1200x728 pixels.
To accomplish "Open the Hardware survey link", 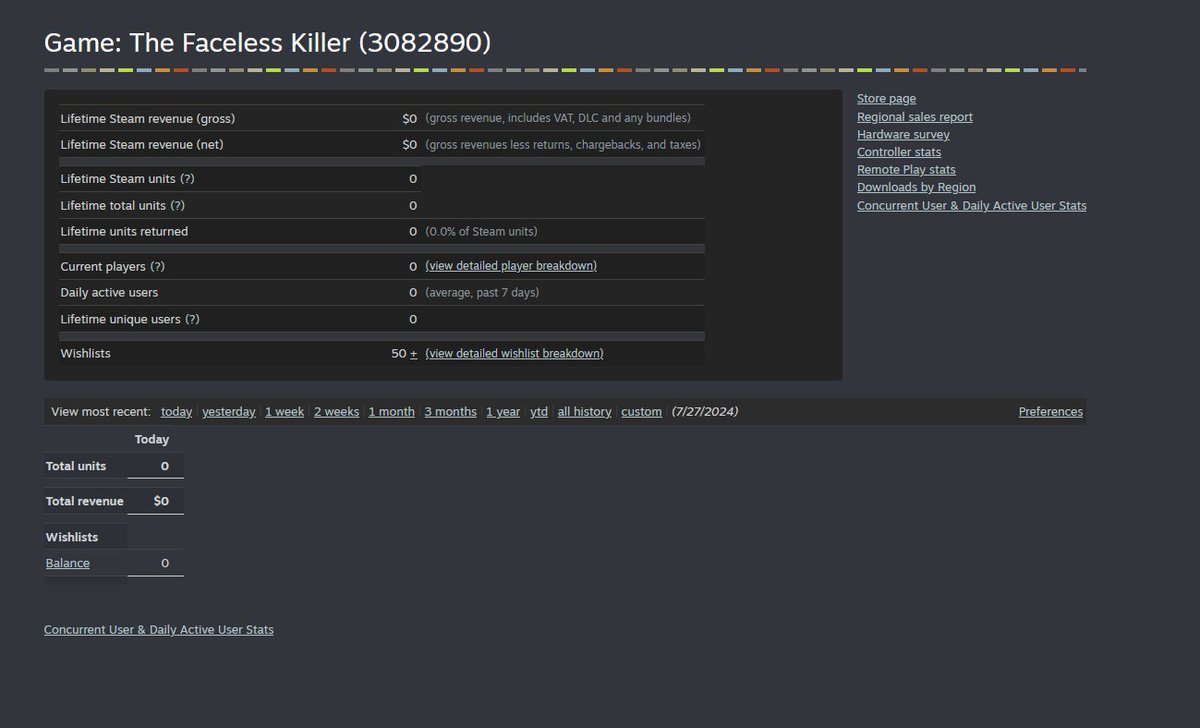I will tap(903, 135).
